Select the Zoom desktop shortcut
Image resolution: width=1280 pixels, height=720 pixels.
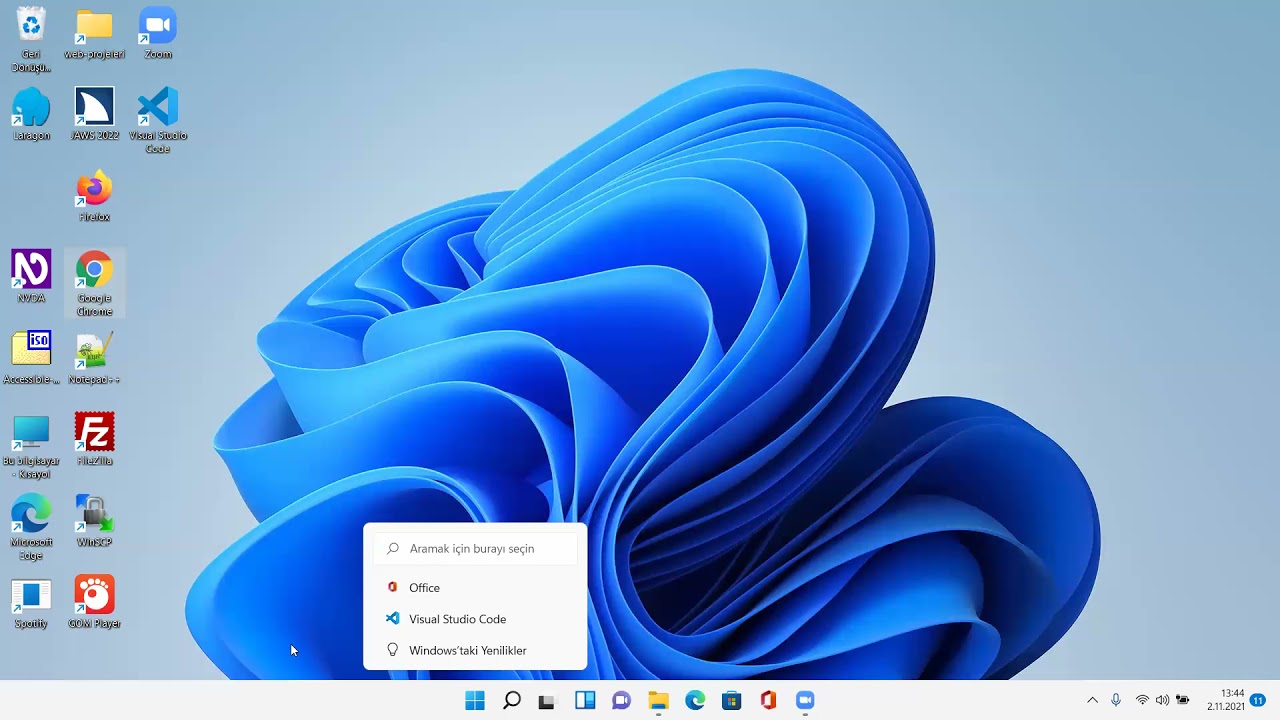point(158,32)
